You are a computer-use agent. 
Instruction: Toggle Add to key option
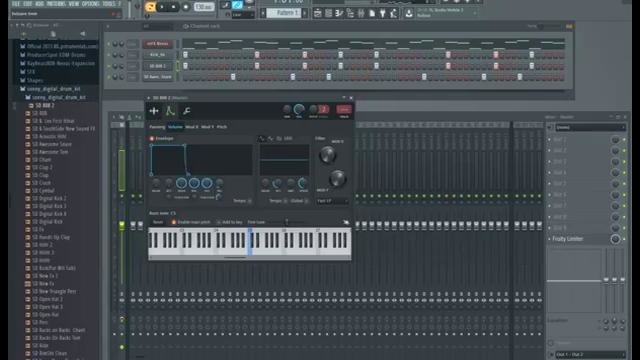[219, 222]
